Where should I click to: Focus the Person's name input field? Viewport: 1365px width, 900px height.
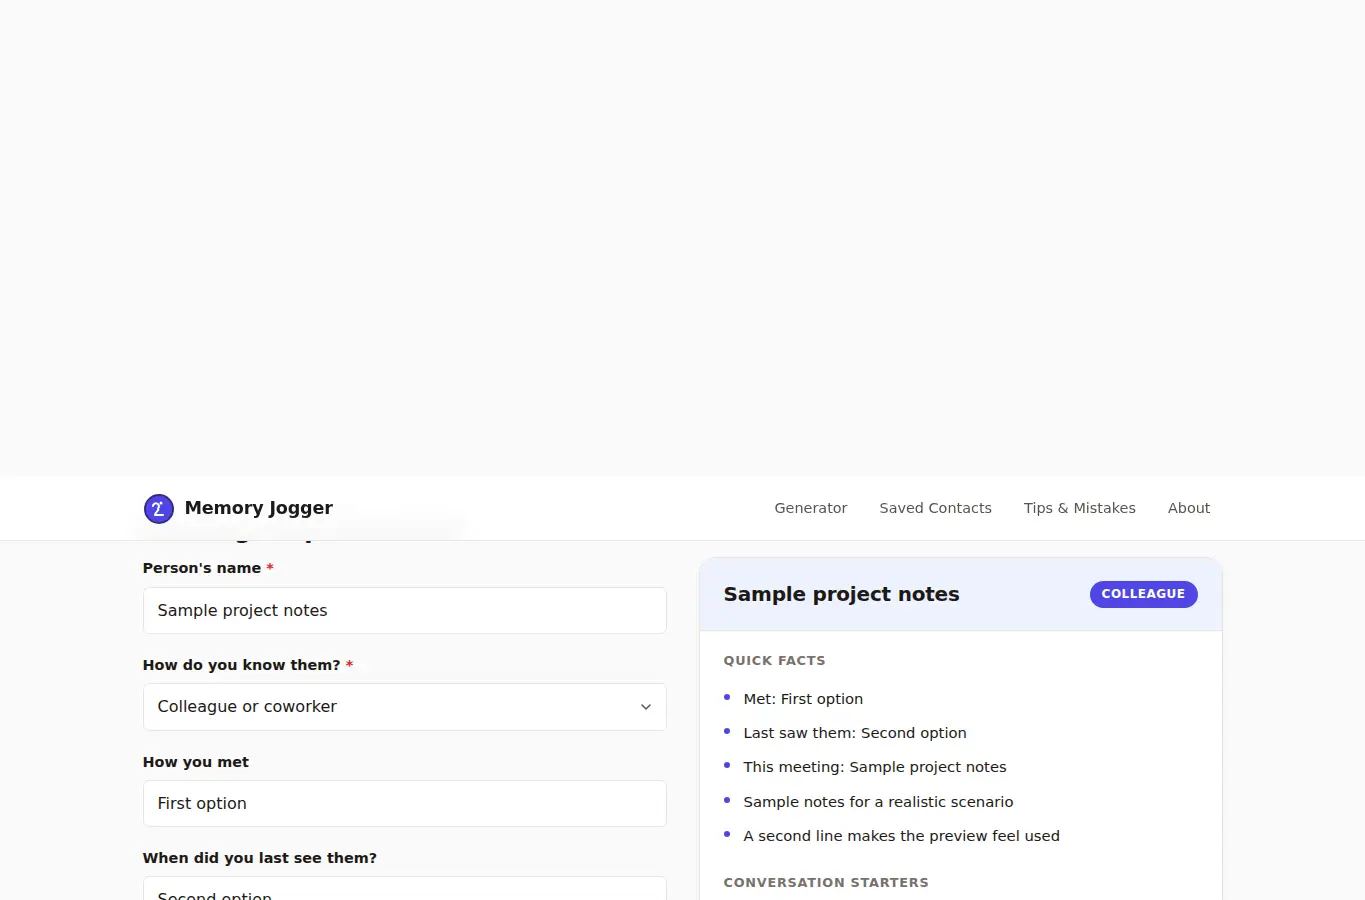404,610
